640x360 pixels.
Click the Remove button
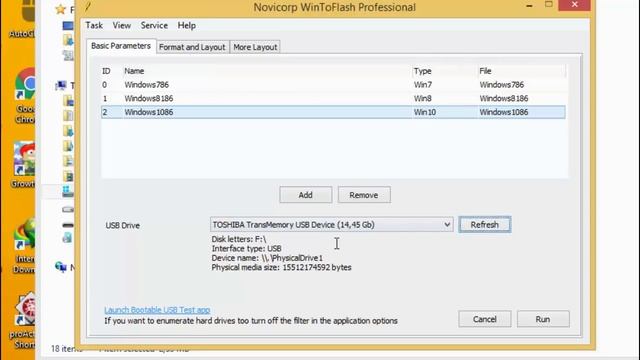[364, 195]
